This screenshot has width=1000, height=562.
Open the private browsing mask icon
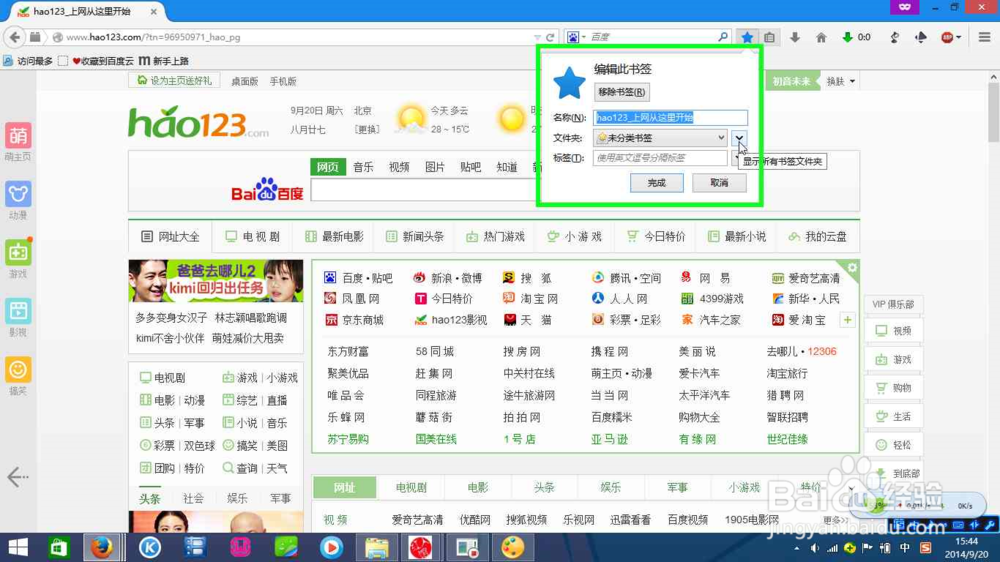pos(904,7)
